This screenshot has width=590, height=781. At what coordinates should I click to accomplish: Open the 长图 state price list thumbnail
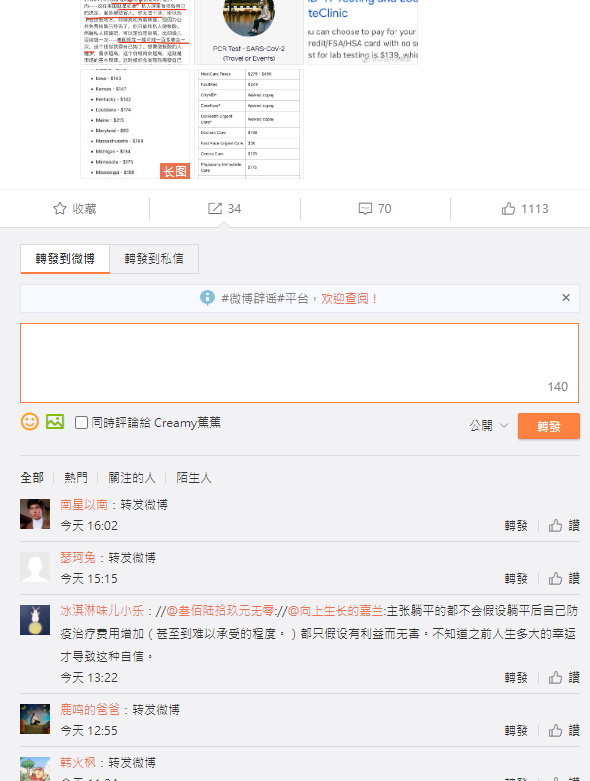(x=135, y=124)
